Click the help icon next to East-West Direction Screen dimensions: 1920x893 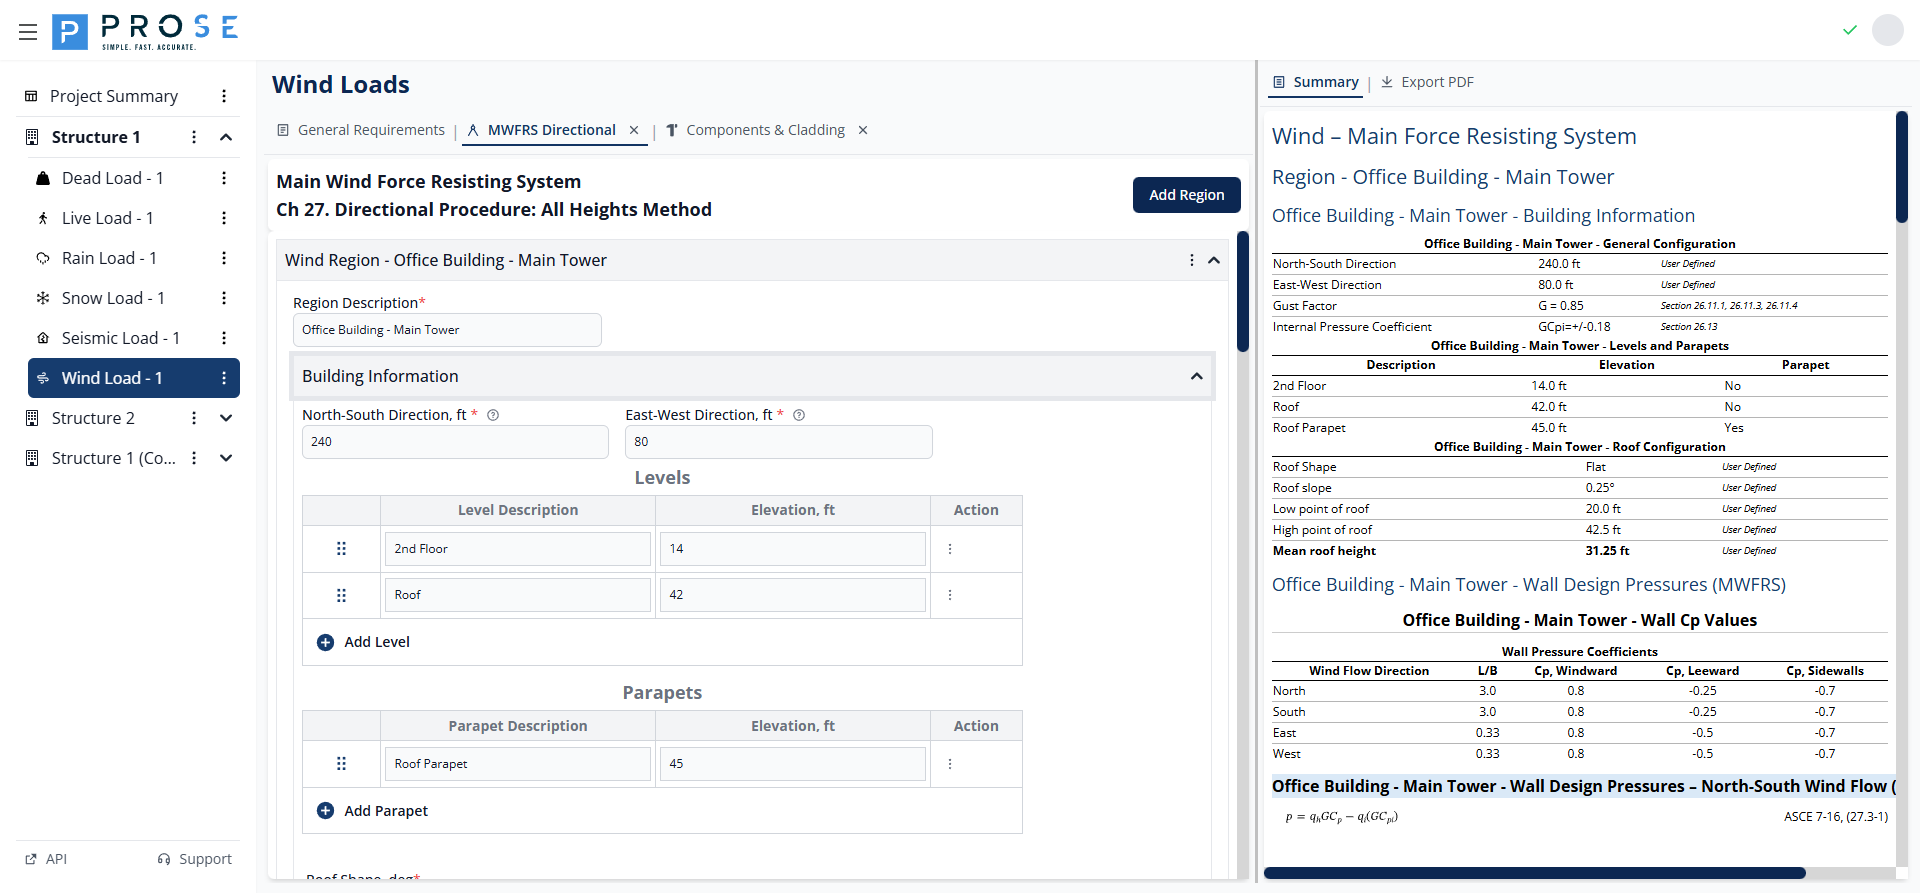point(799,415)
